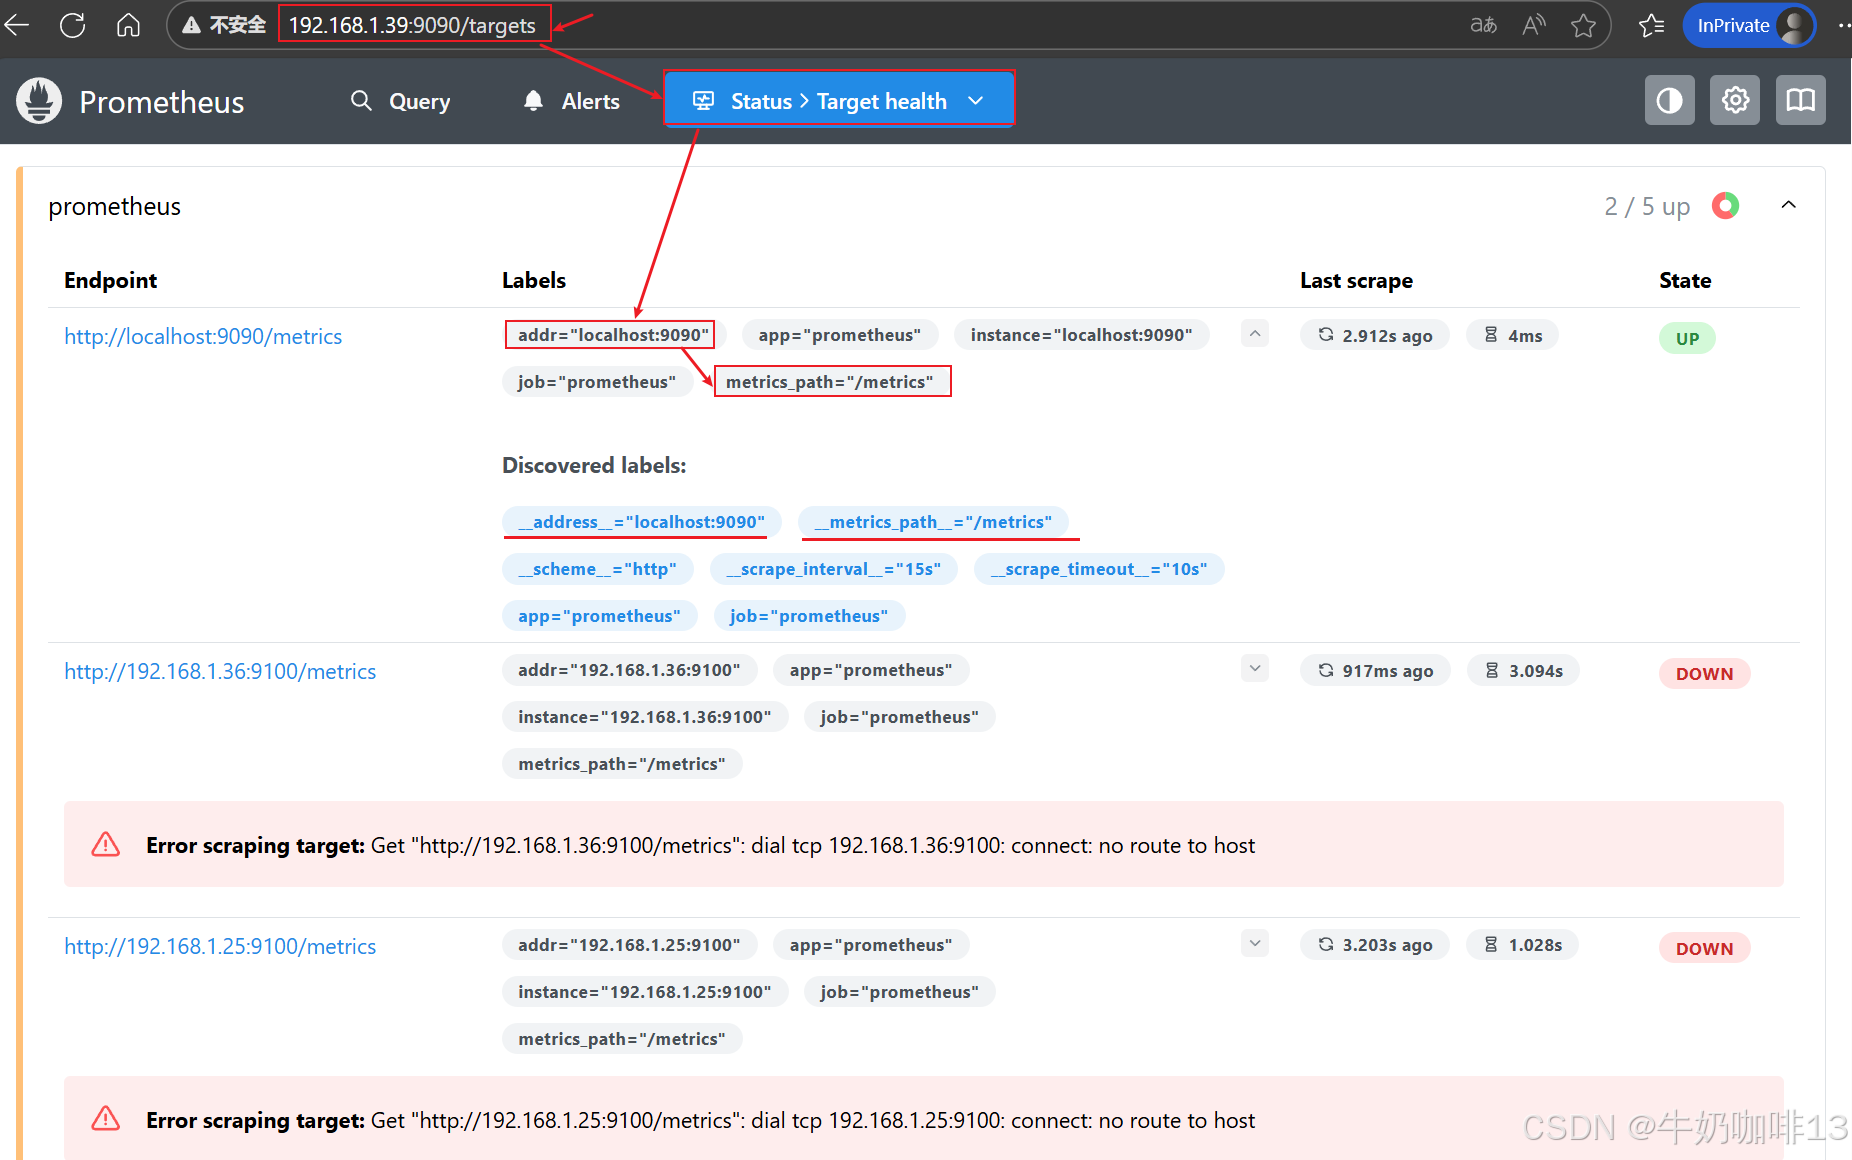Click the Prometheus flame logo

click(x=39, y=101)
